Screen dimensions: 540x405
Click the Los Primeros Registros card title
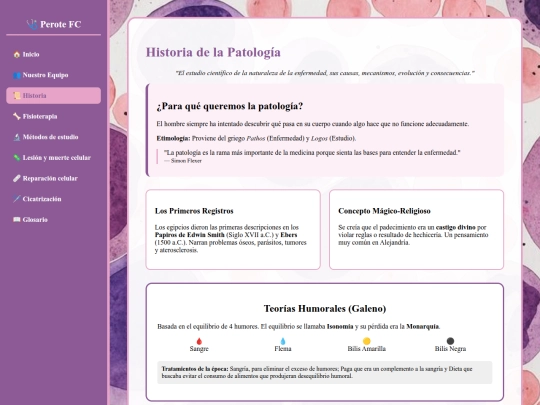click(194, 211)
